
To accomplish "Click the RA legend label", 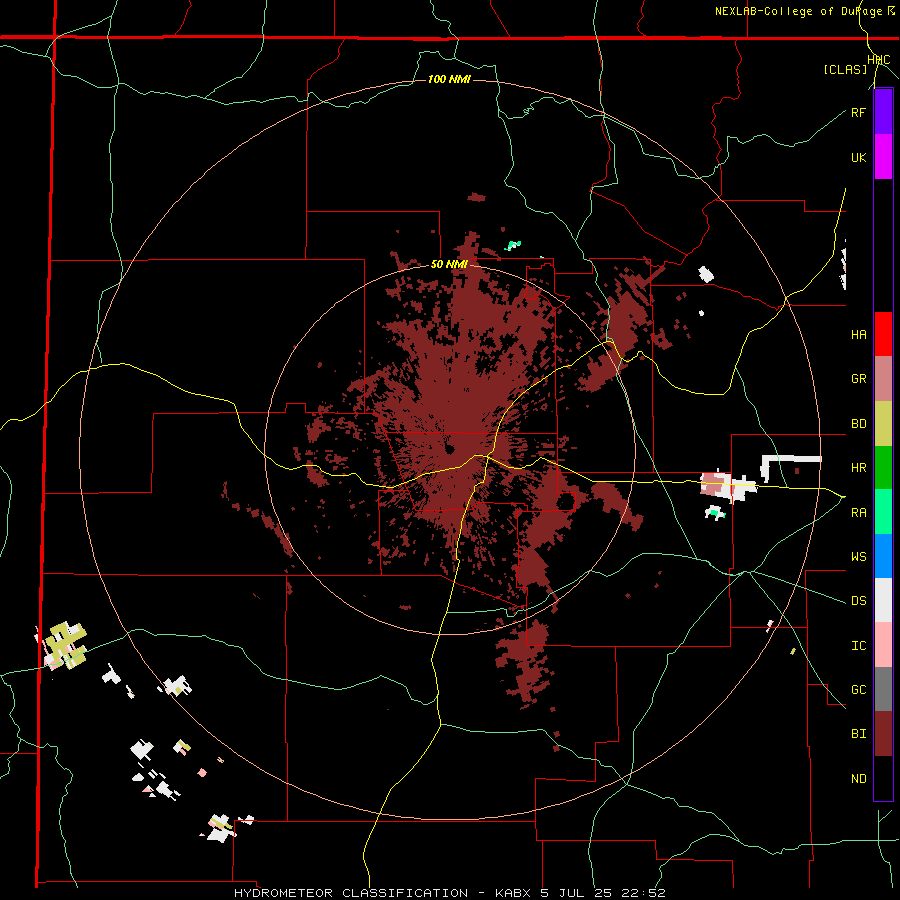I will (858, 513).
